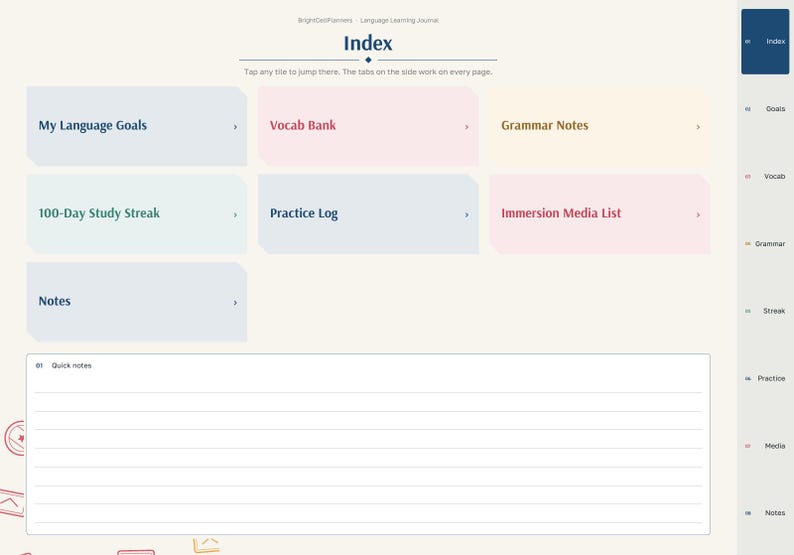
Task: Click chevron on 100-Day Study Streak tile
Action: pyautogui.click(x=235, y=215)
